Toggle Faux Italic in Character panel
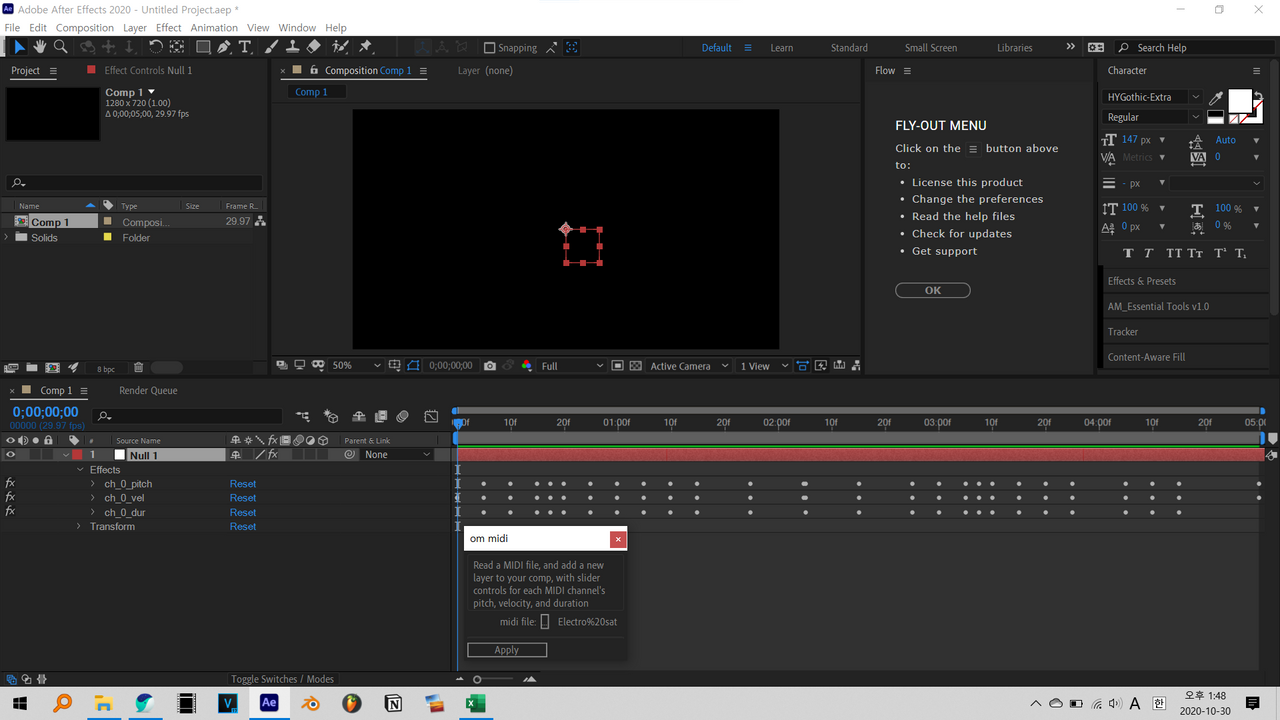Image resolution: width=1280 pixels, height=720 pixels. point(1148,253)
